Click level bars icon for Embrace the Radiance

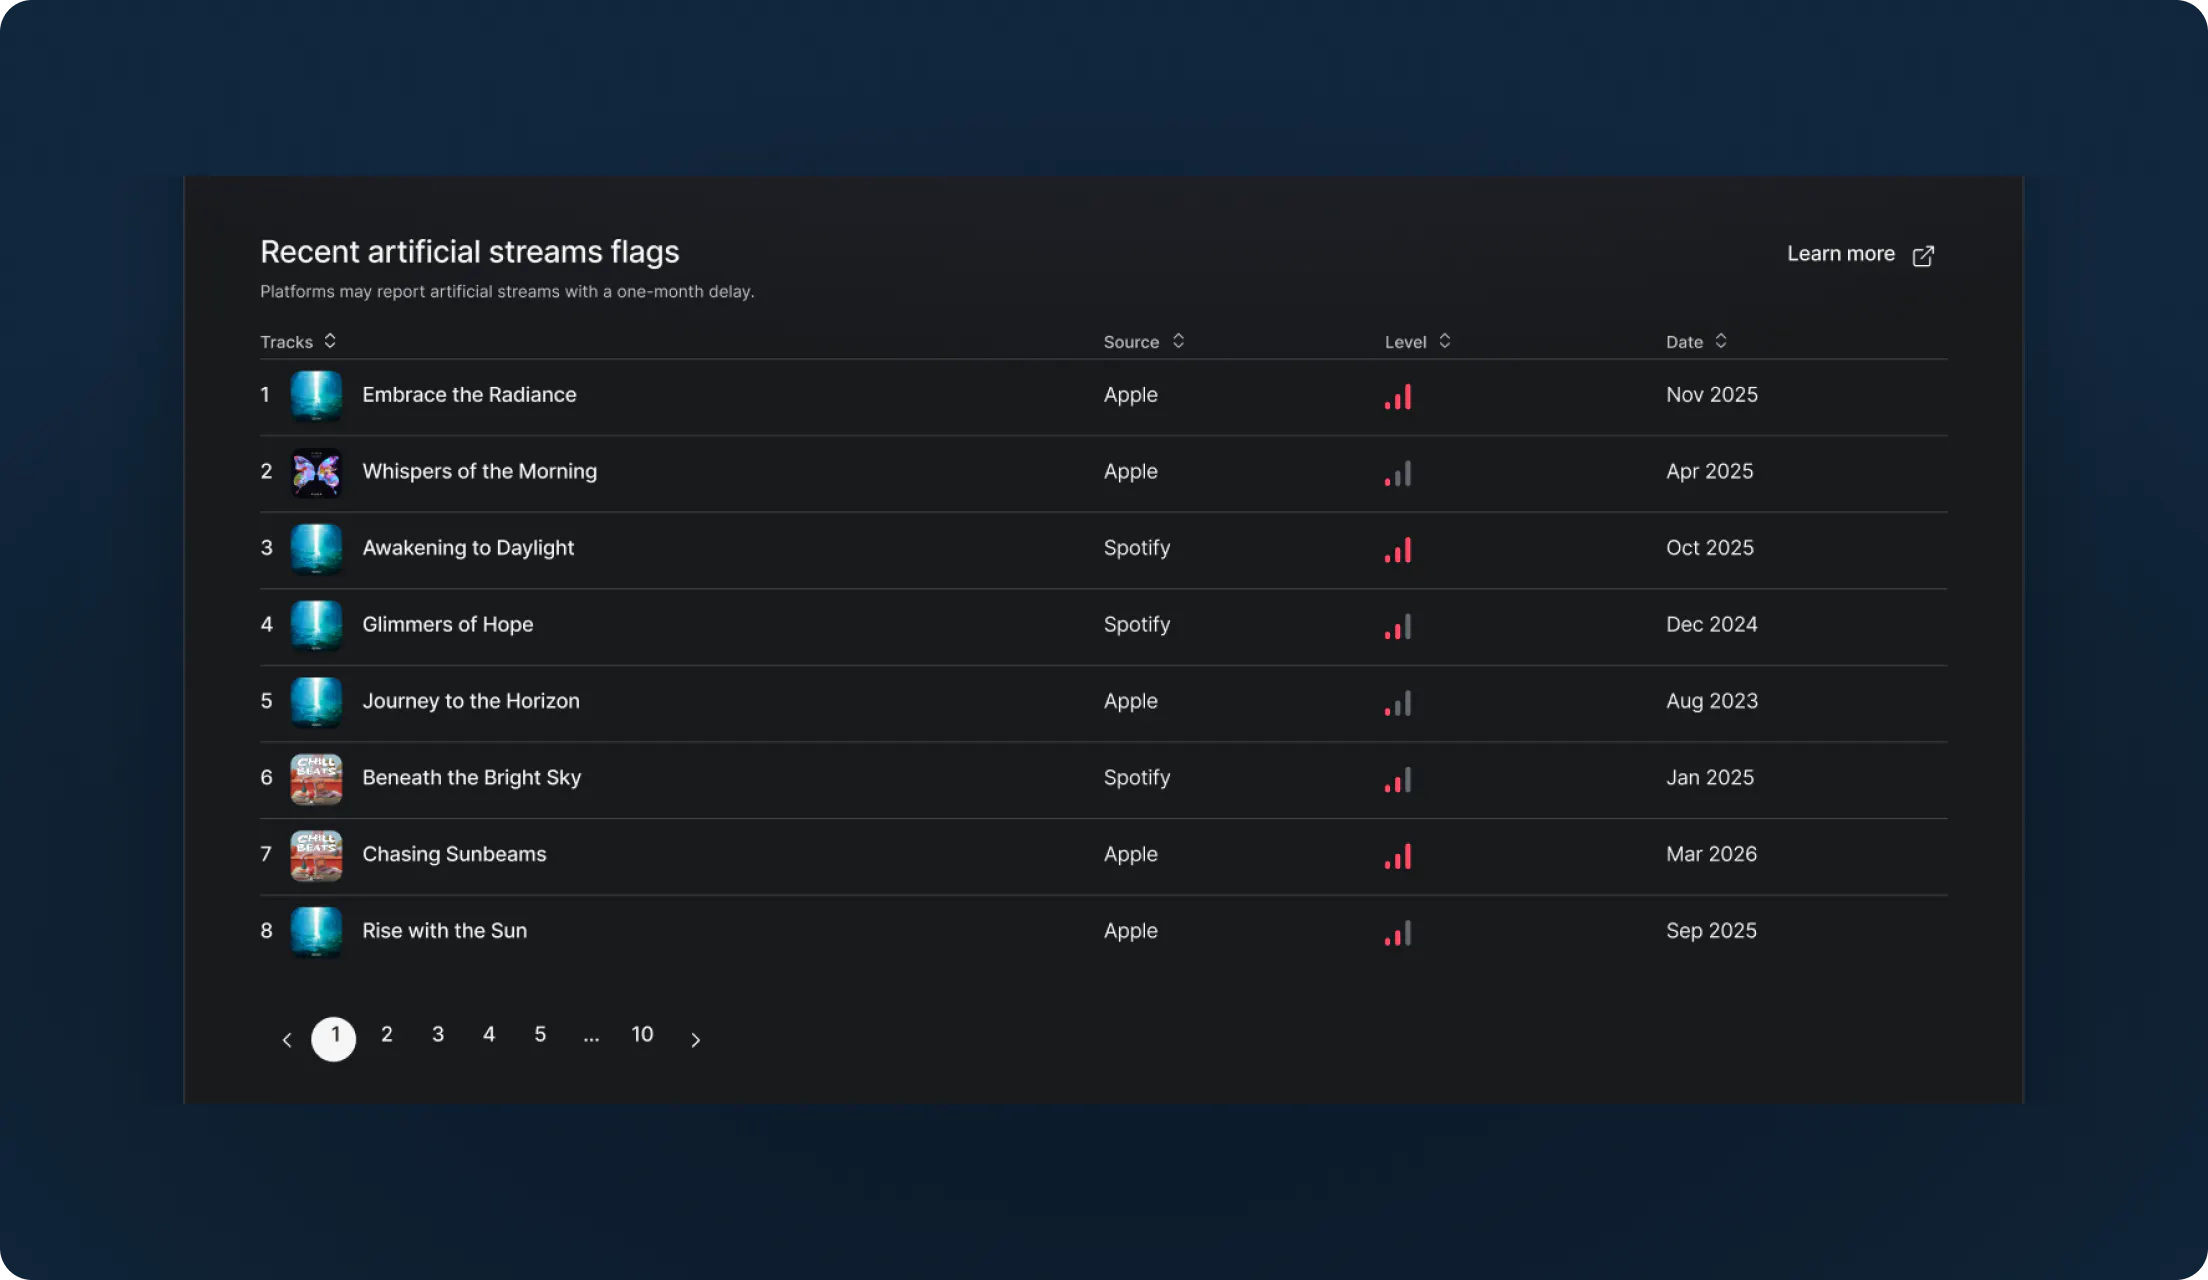click(1398, 397)
